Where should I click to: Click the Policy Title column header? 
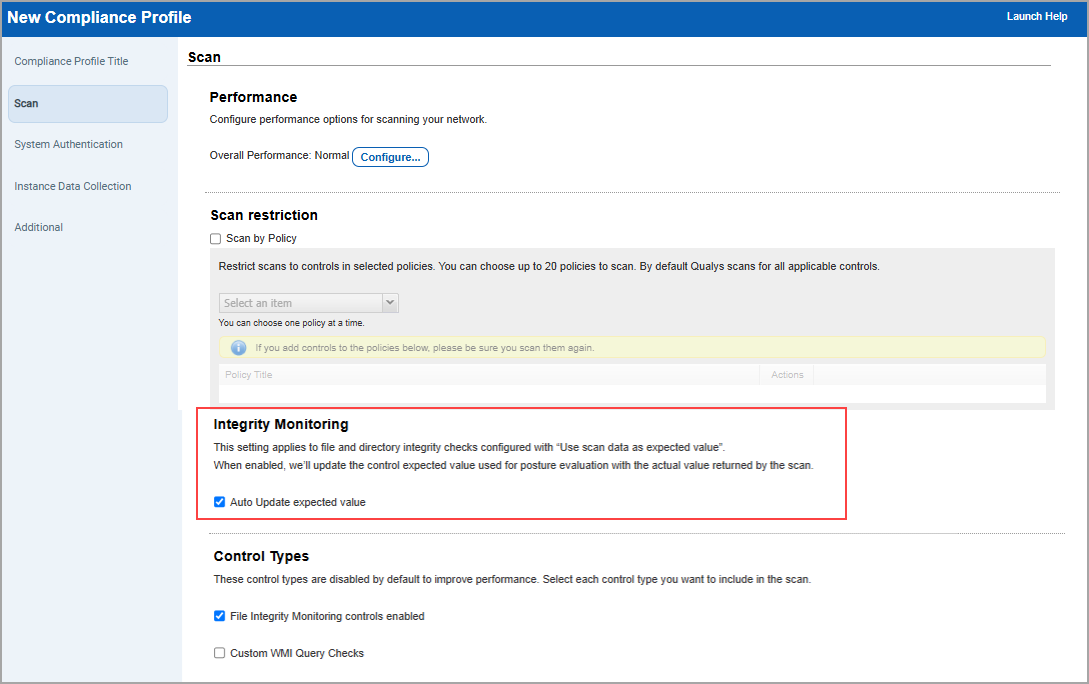click(248, 374)
